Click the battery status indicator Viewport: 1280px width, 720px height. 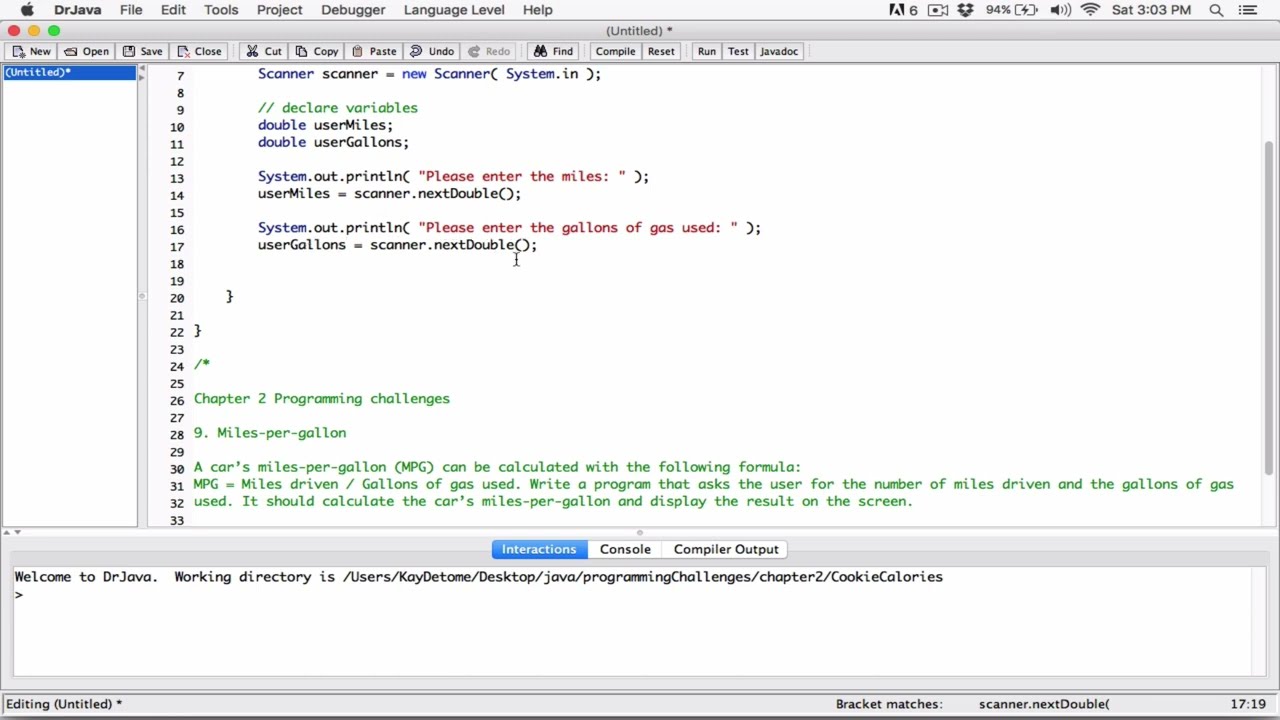pyautogui.click(x=1011, y=10)
